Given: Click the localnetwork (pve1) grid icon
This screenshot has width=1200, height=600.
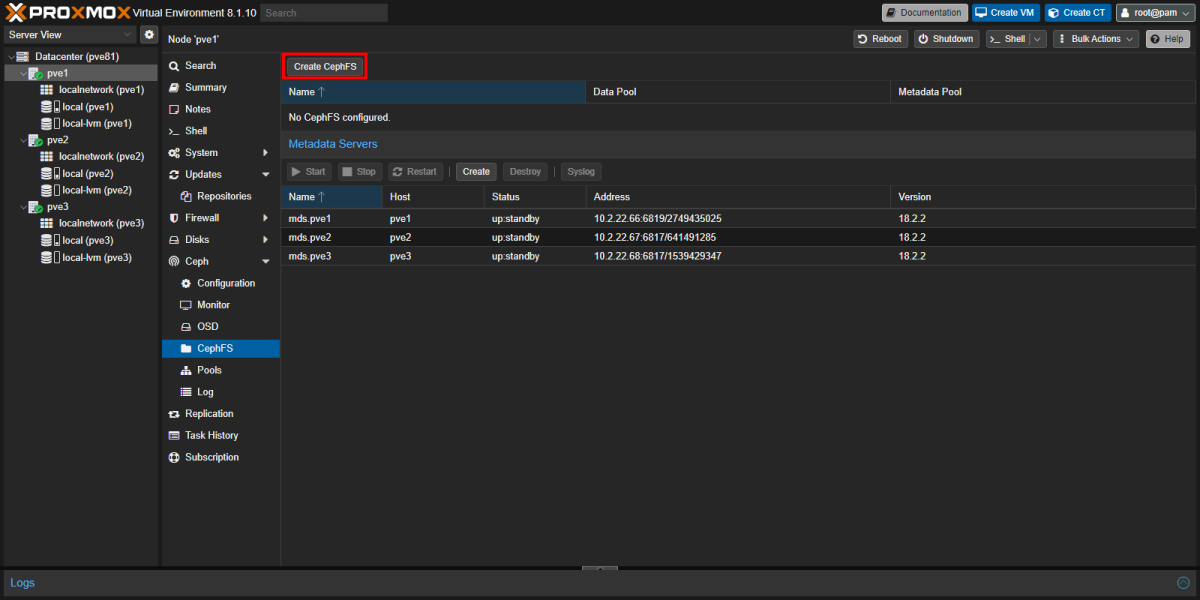Looking at the screenshot, I should [46, 90].
